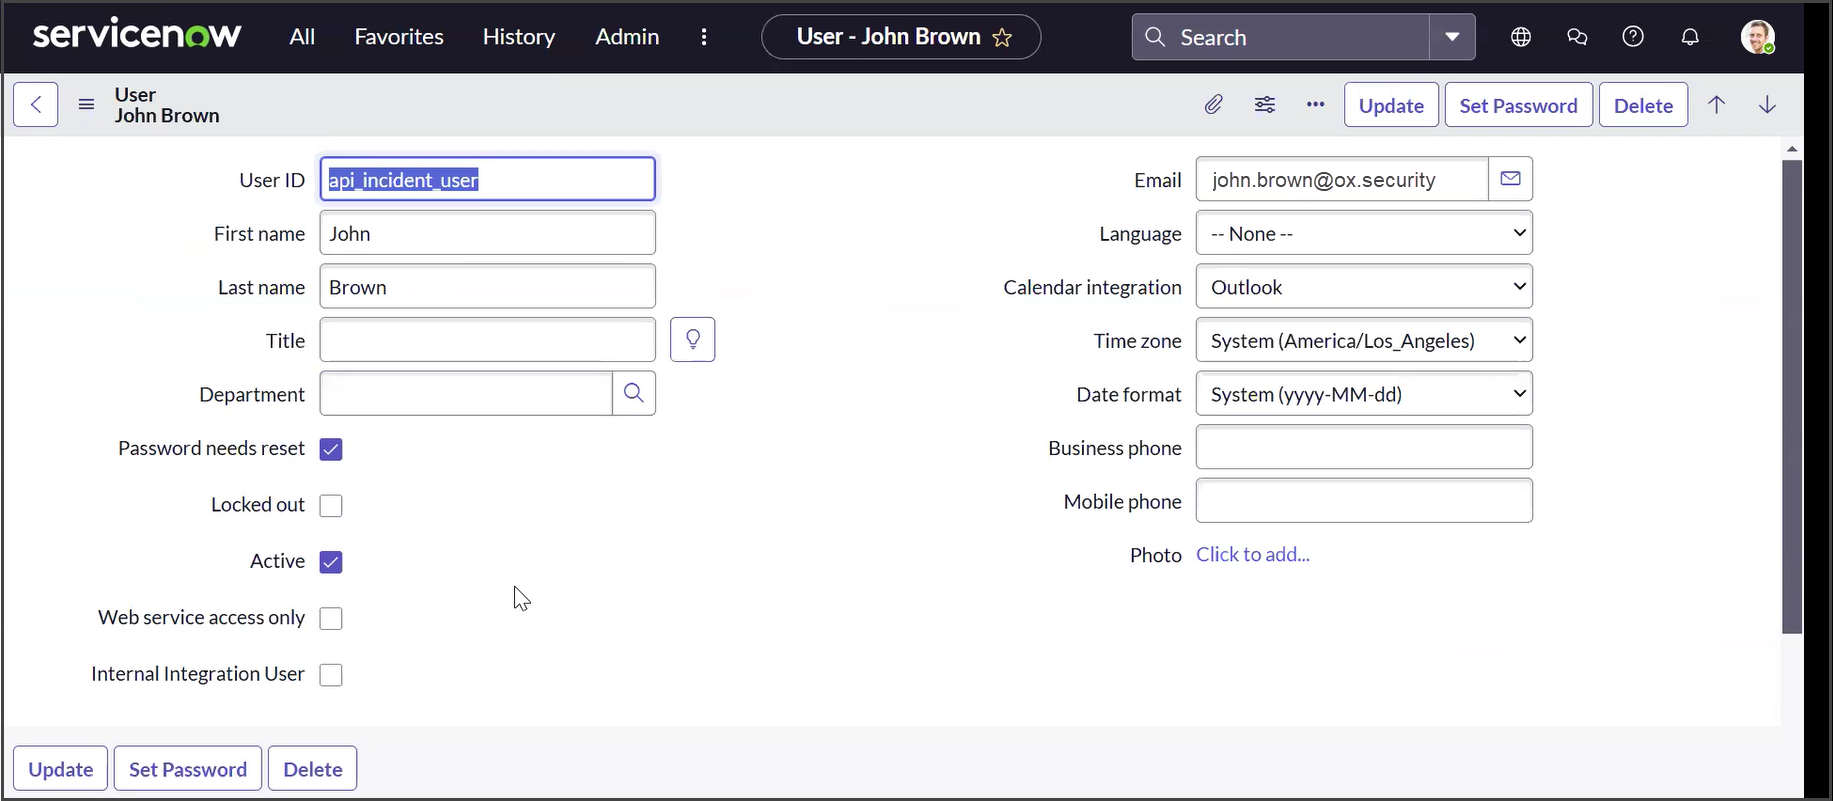Open the personalize form settings icon

click(x=1265, y=105)
